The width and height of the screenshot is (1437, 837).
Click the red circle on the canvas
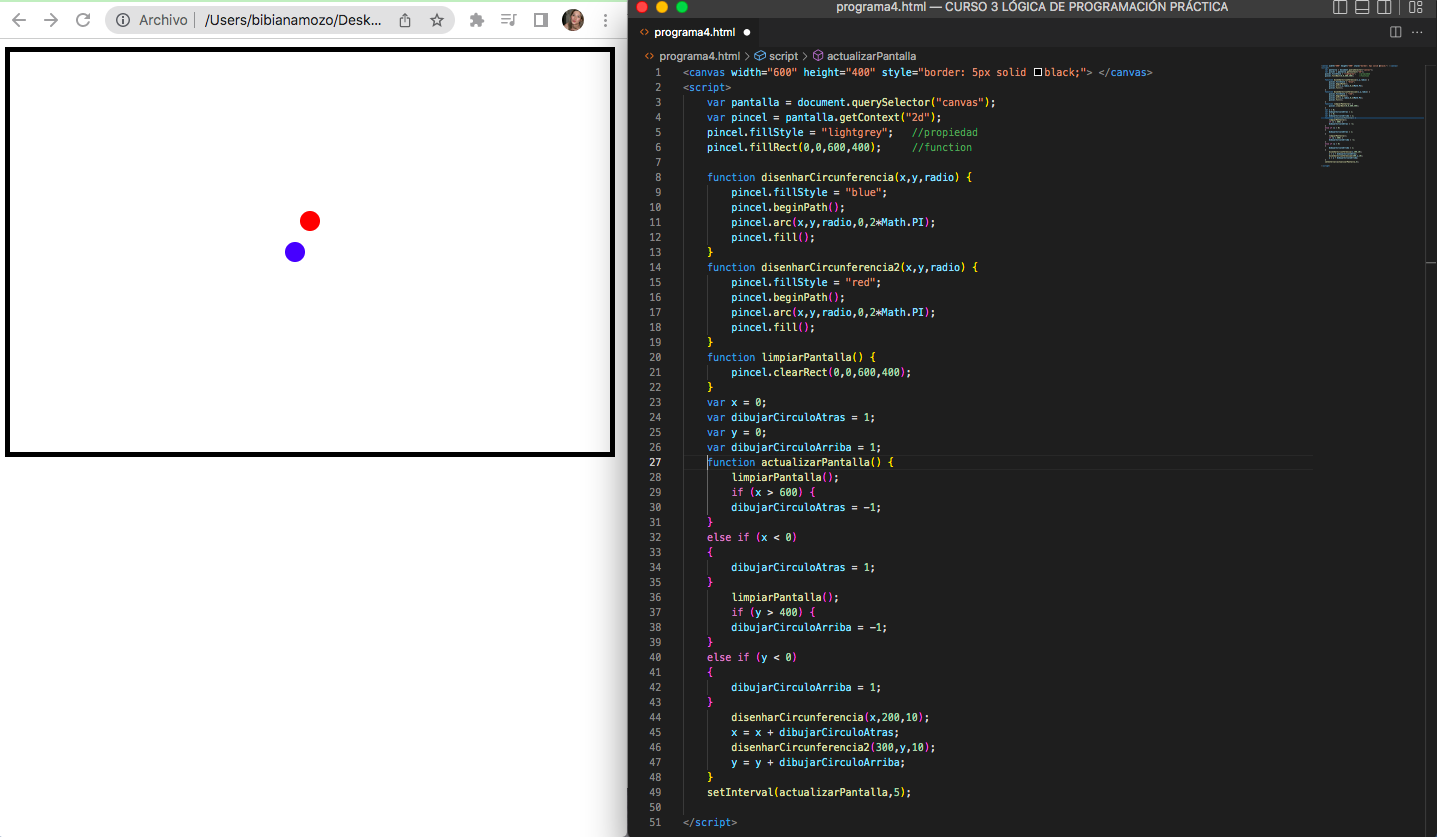(x=310, y=221)
